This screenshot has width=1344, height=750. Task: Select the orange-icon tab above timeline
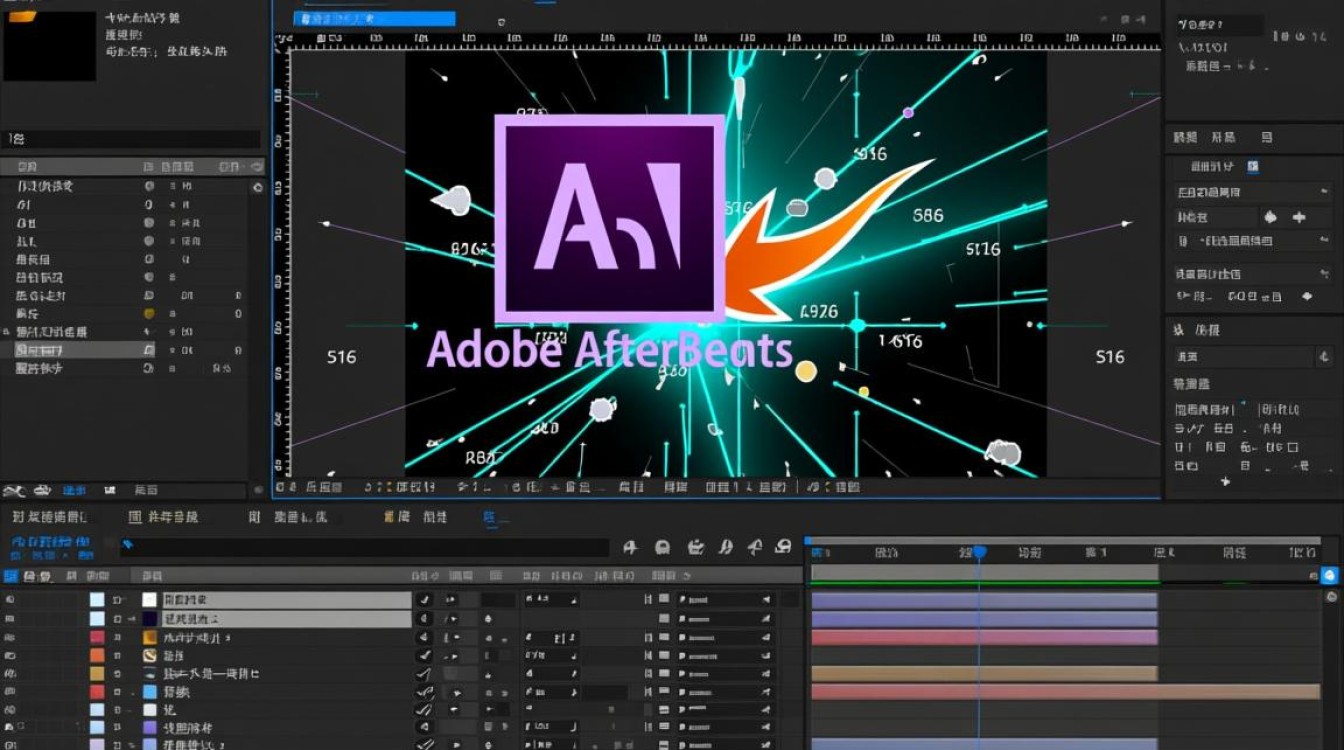click(397, 517)
